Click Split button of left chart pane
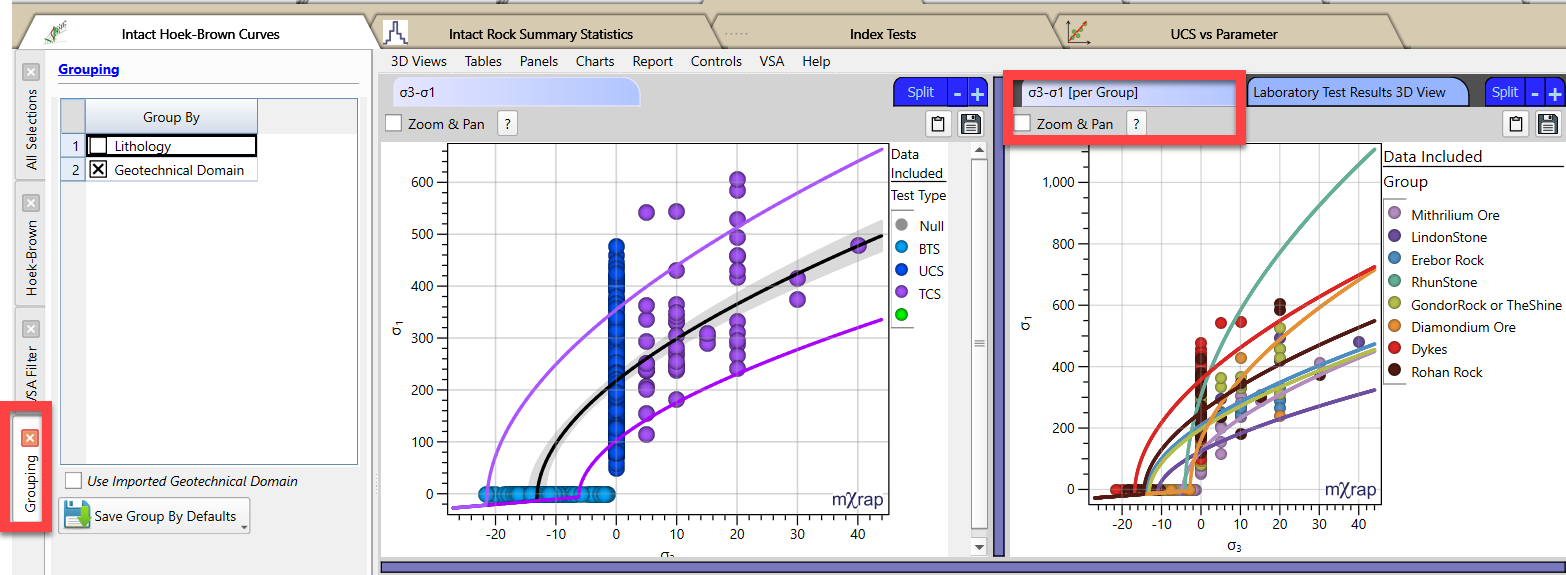Screen dimensions: 1566x575 click(x=920, y=92)
